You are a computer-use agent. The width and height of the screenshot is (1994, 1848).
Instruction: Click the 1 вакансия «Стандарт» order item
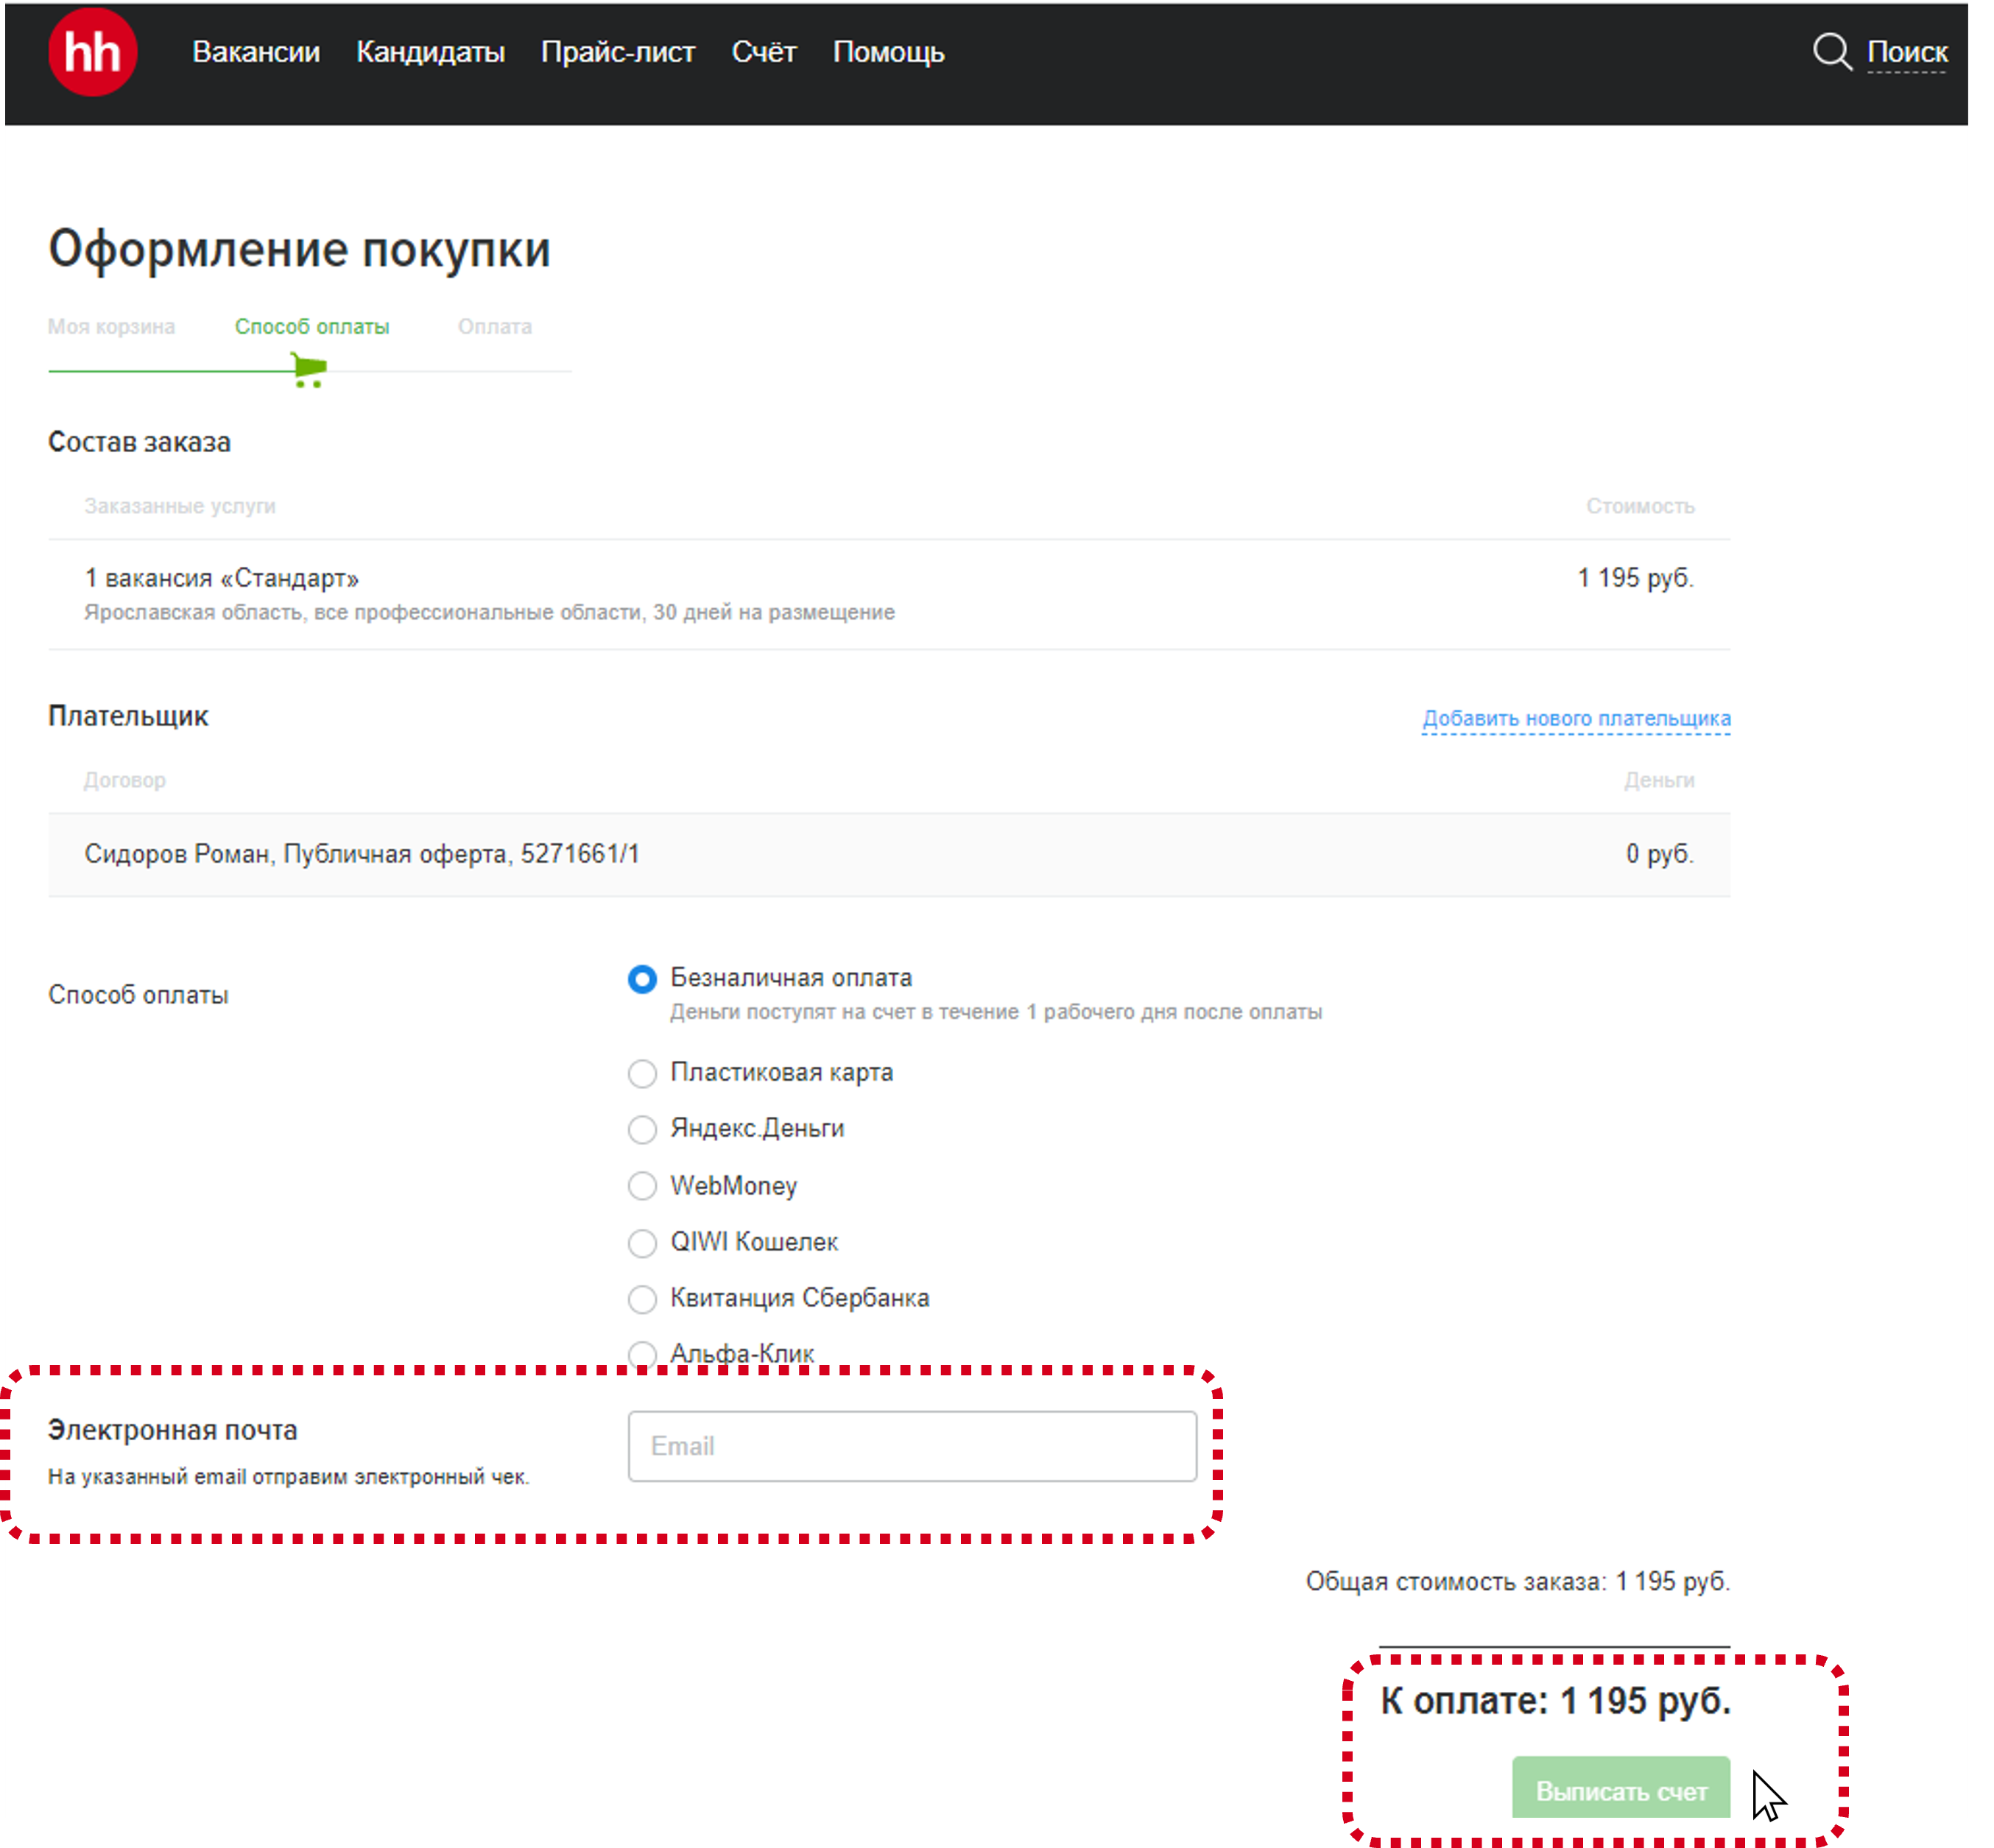pyautogui.click(x=221, y=578)
